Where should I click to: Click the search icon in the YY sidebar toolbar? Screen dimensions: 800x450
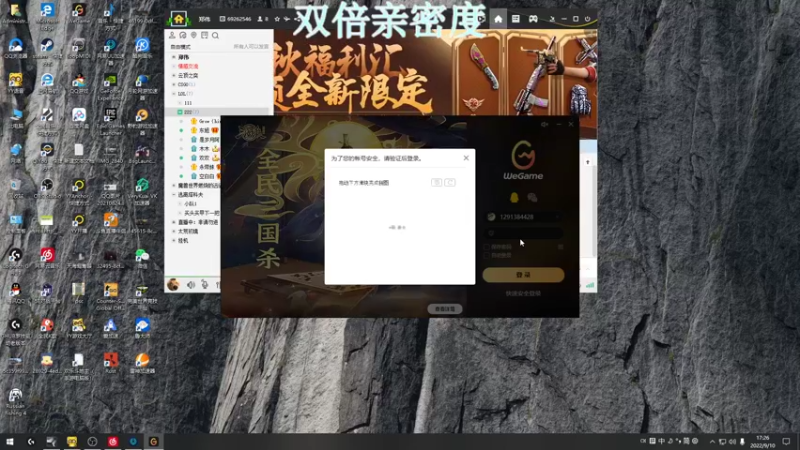(215, 35)
